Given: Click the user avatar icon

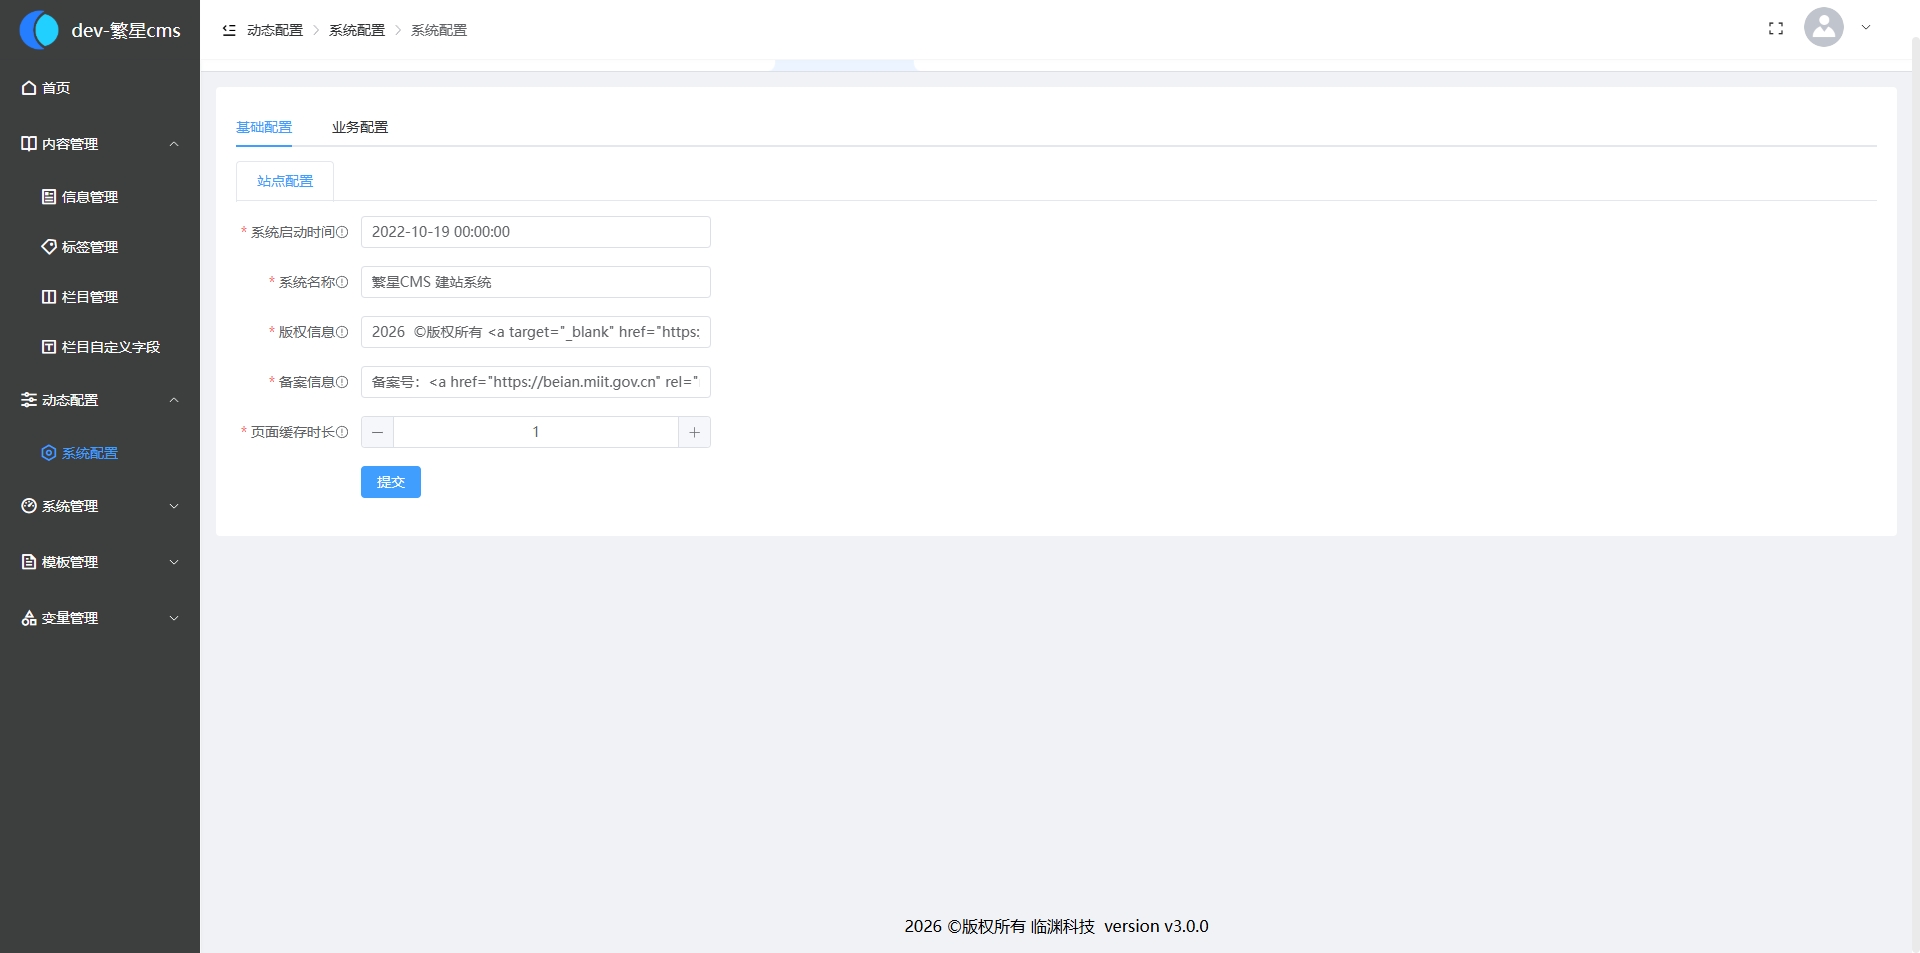Looking at the screenshot, I should [x=1823, y=28].
